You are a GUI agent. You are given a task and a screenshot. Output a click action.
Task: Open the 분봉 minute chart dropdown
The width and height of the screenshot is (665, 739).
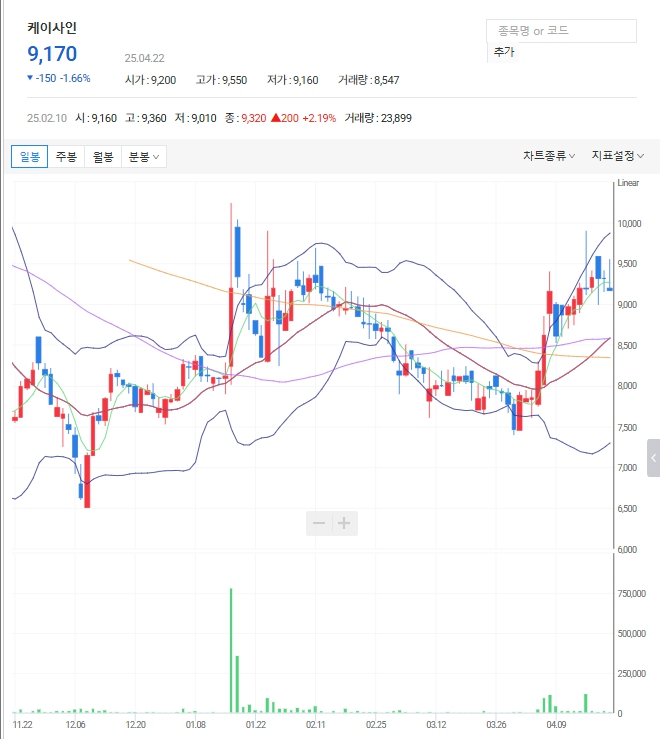coord(144,156)
